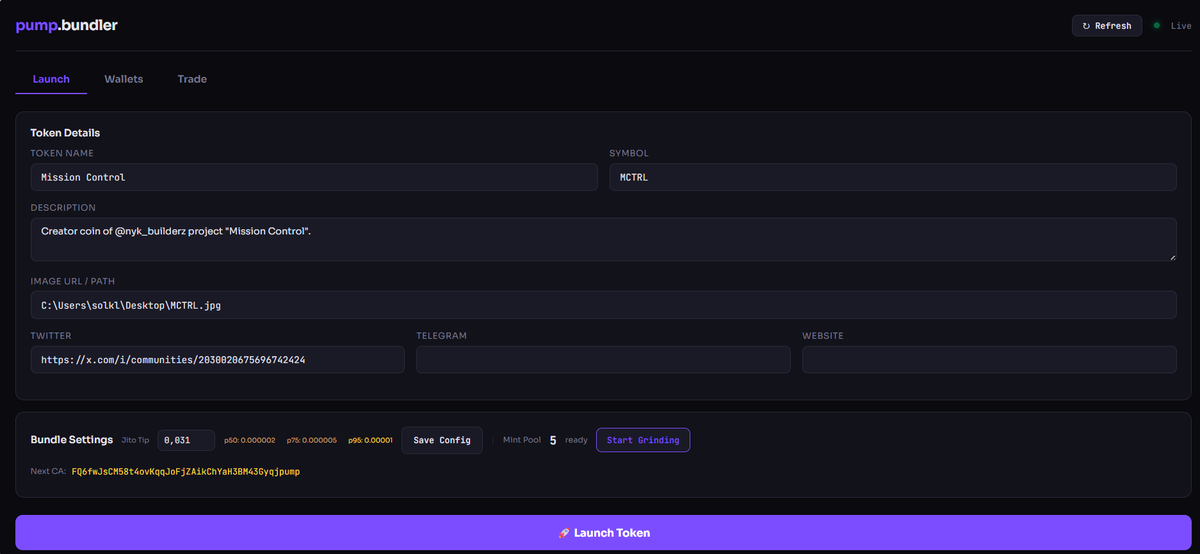
Task: Switch to the Launch tab
Action: [51, 79]
